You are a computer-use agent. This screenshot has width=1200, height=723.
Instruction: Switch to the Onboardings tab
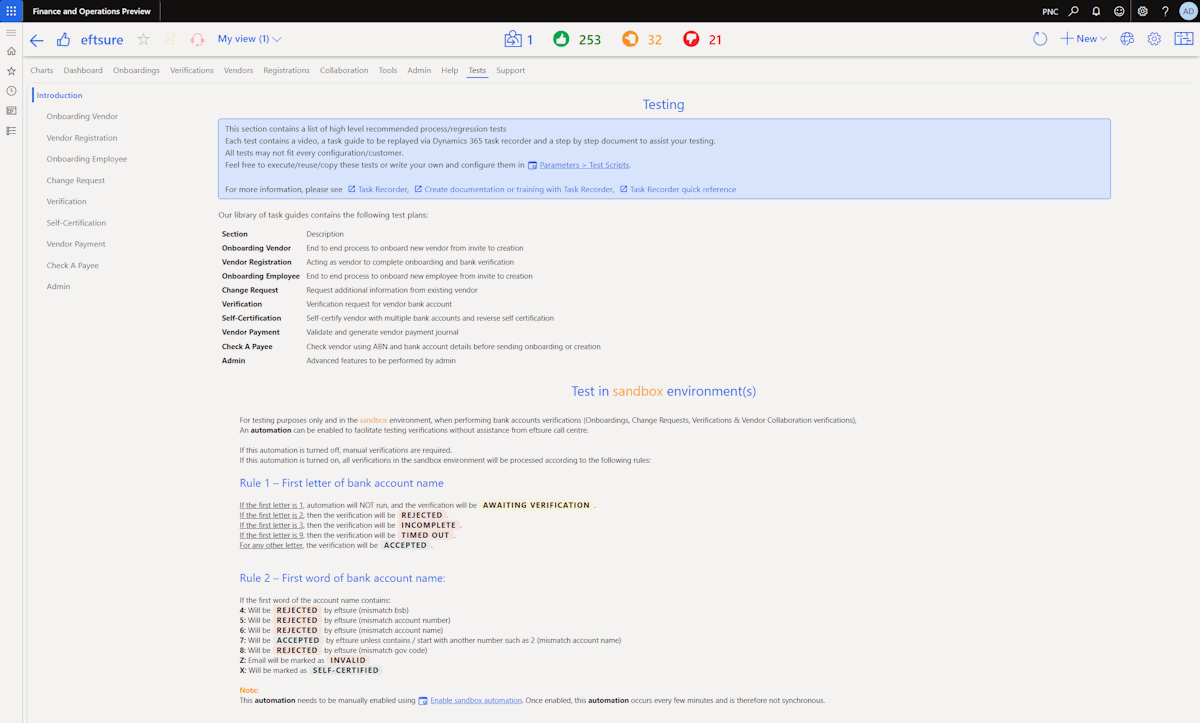coord(136,71)
